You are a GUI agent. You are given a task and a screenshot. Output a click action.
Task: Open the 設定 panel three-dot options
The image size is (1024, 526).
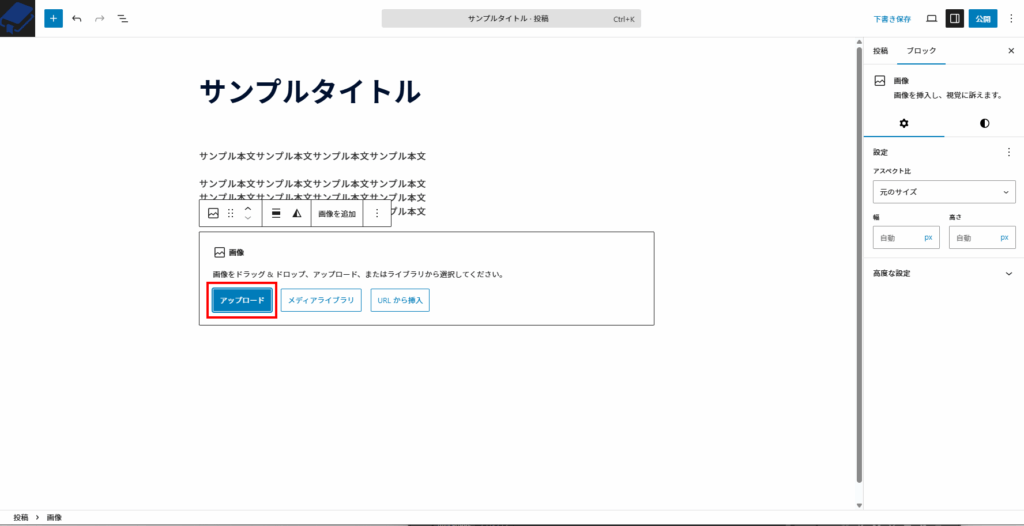1008,153
